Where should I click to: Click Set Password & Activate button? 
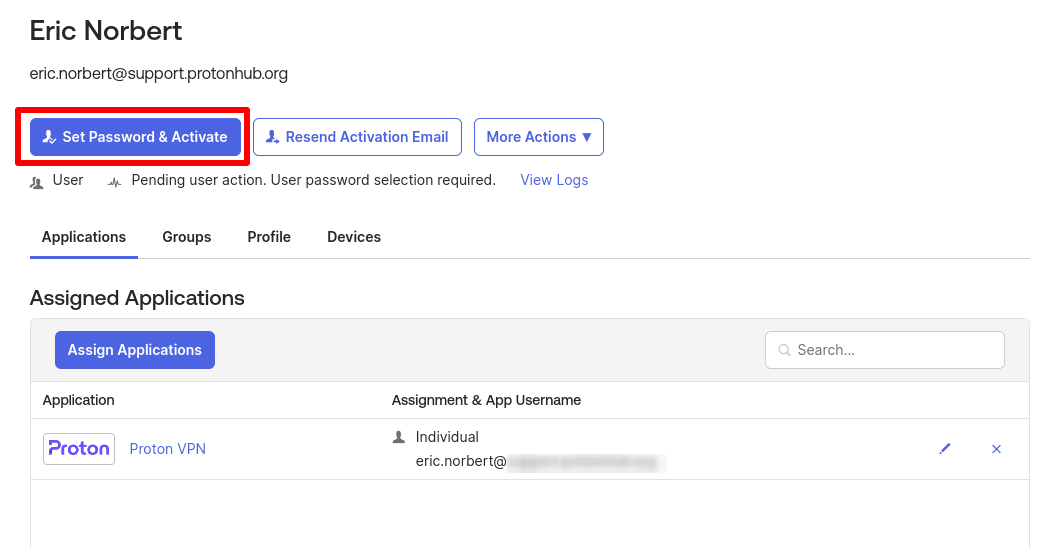[135, 137]
